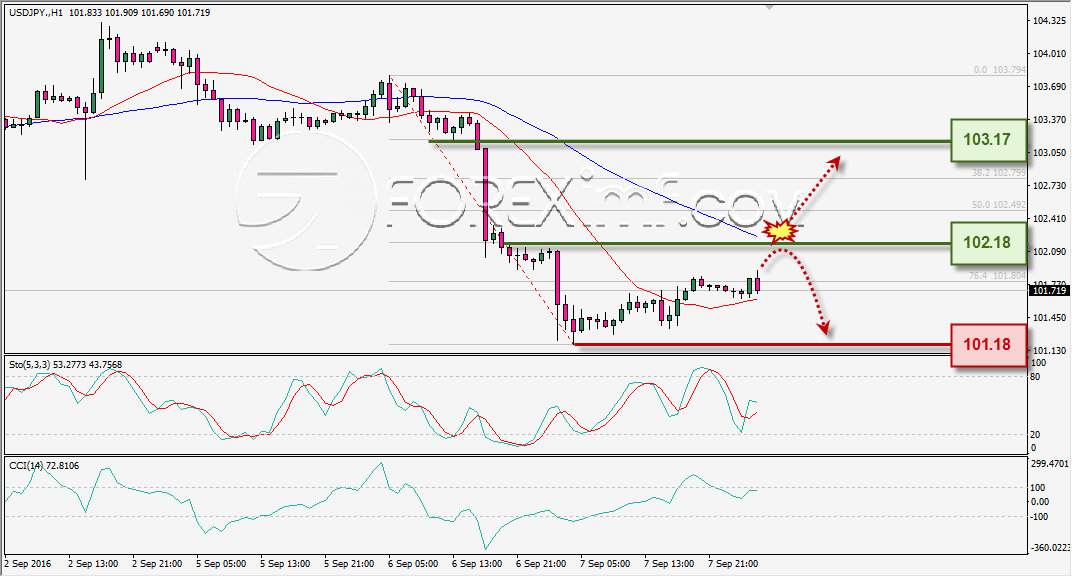Viewport: 1072px width, 577px height.
Task: Click the CCI(14) 72.8106 indicator label
Action: click(44, 466)
